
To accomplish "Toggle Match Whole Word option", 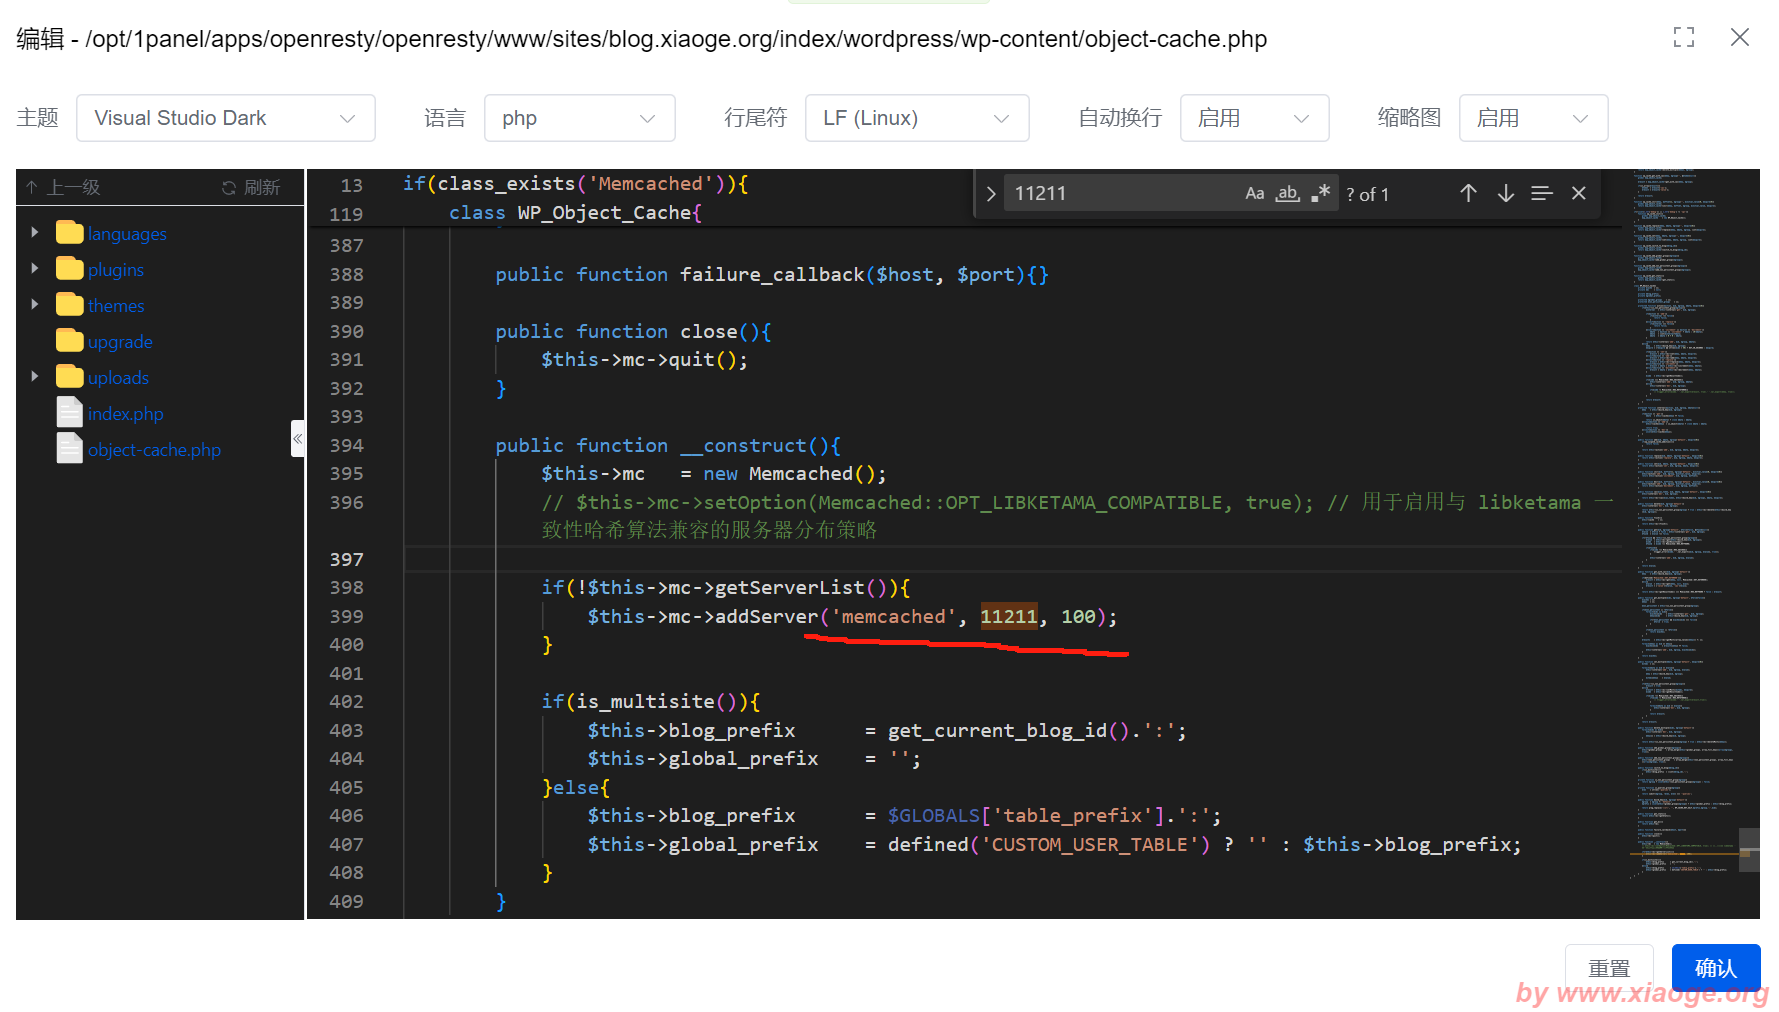I will click(1287, 194).
